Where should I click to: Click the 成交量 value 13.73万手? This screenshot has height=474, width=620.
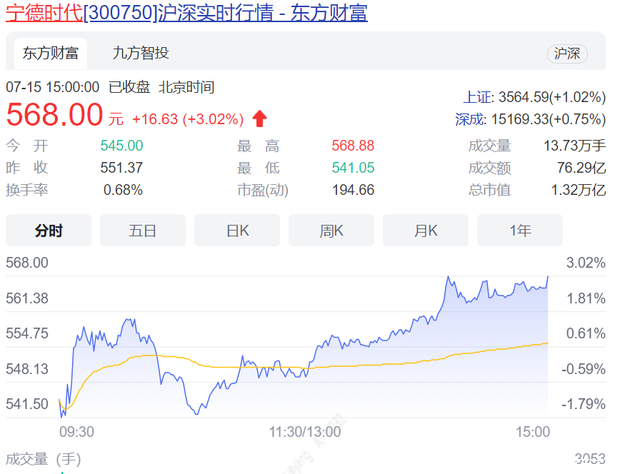point(575,146)
